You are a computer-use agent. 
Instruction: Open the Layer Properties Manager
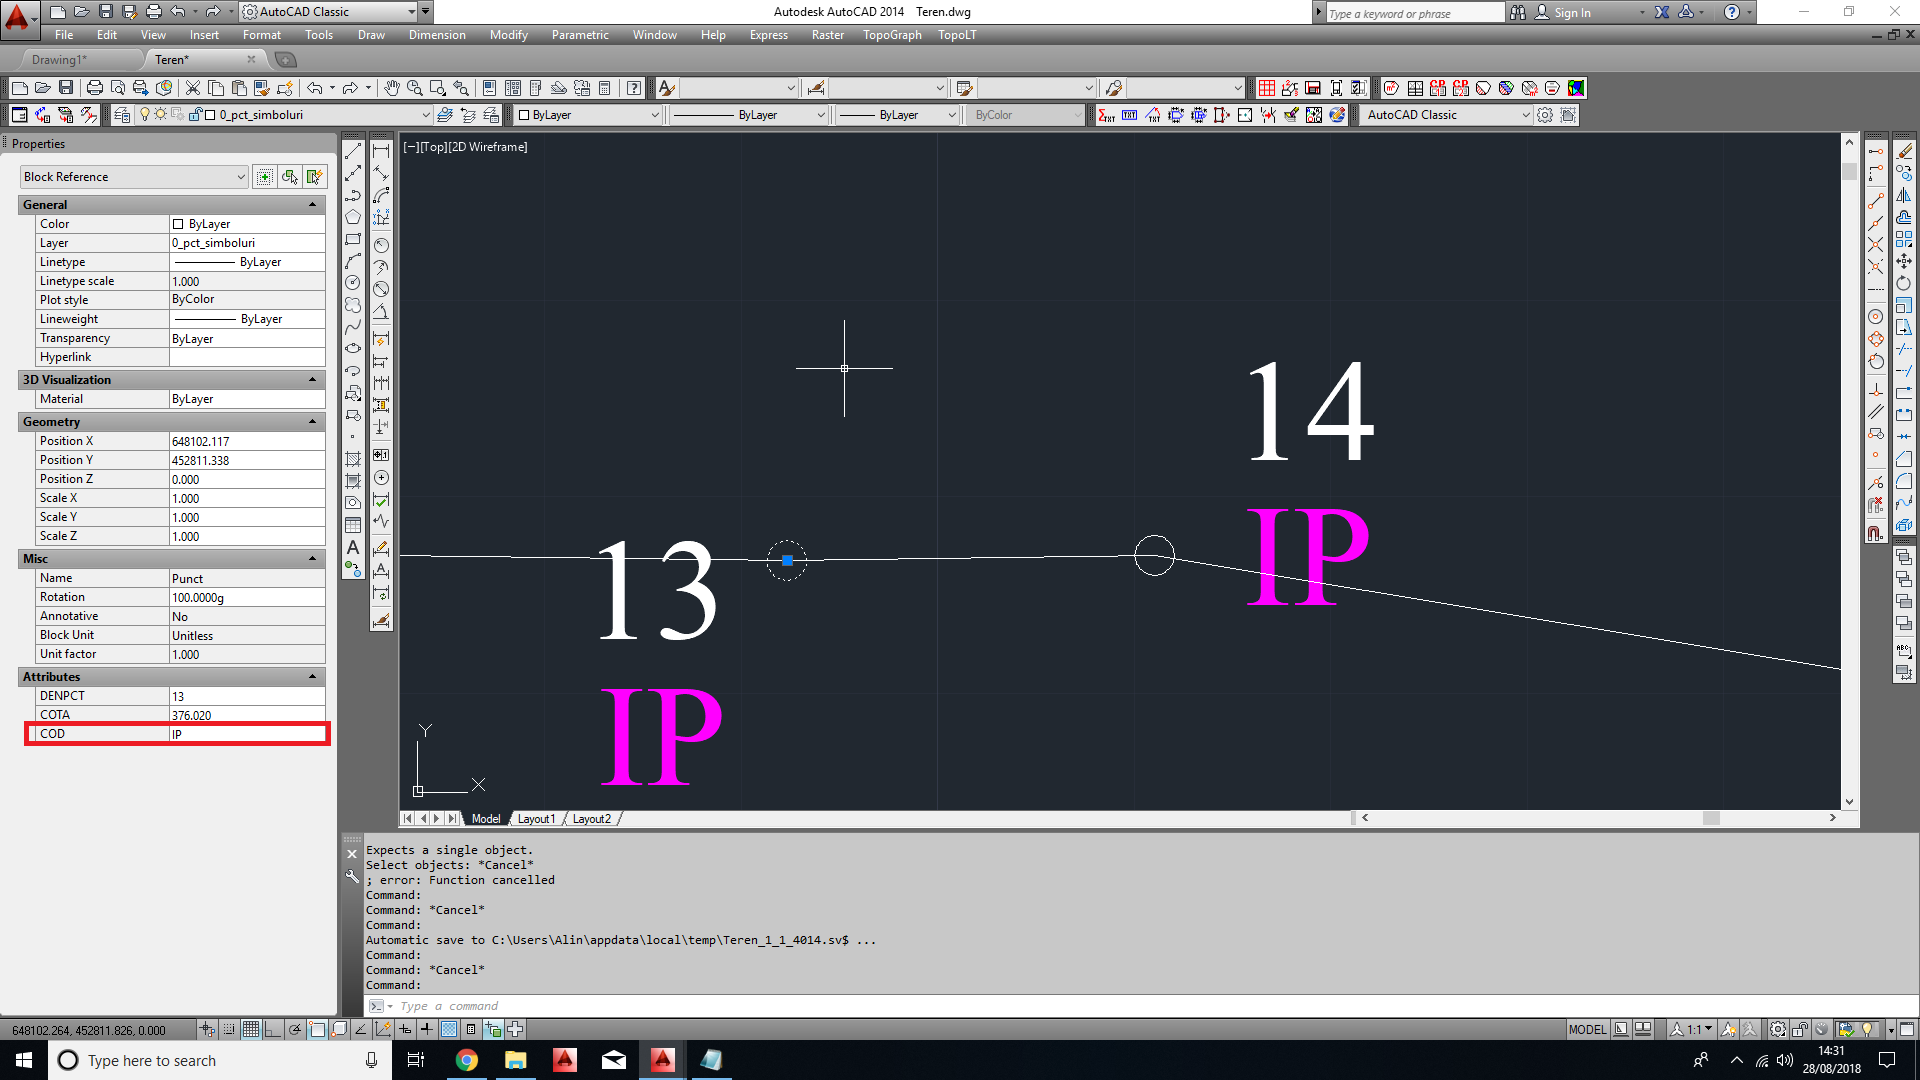(x=121, y=114)
